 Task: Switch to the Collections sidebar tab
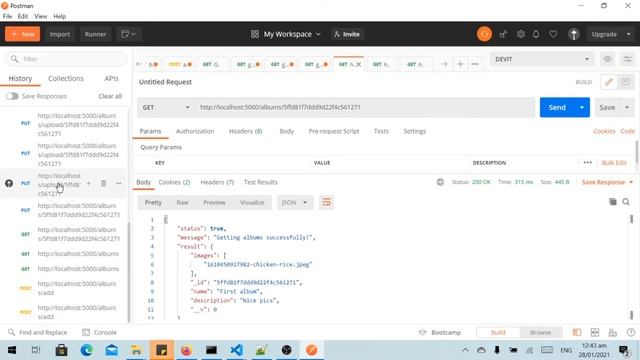66,78
